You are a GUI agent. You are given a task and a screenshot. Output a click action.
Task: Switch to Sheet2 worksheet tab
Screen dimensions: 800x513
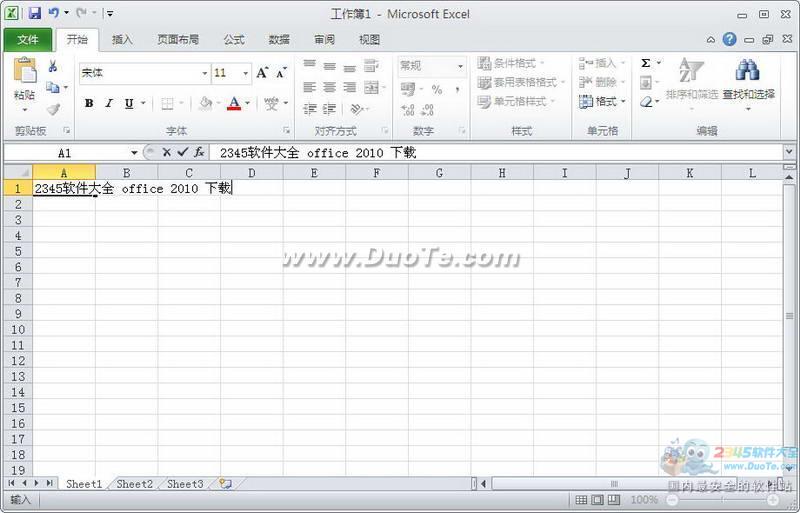(135, 484)
